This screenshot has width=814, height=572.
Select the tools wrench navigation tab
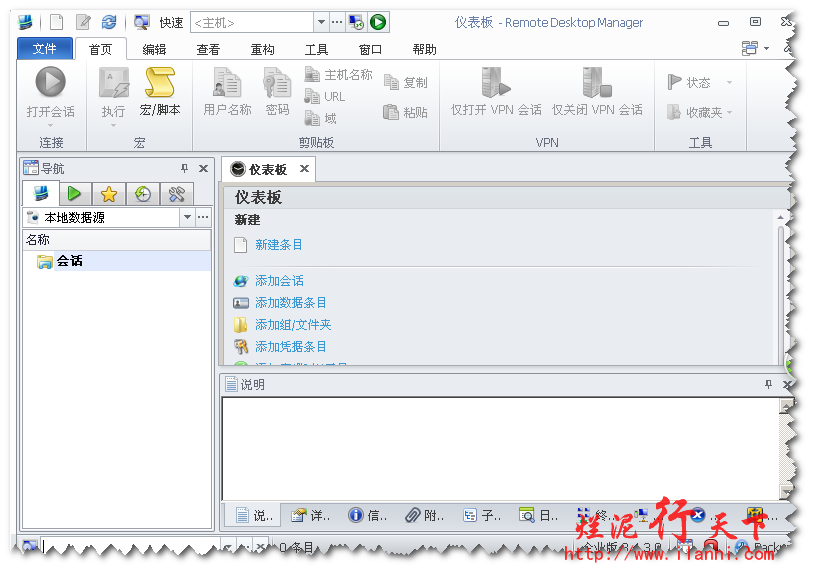[x=177, y=194]
